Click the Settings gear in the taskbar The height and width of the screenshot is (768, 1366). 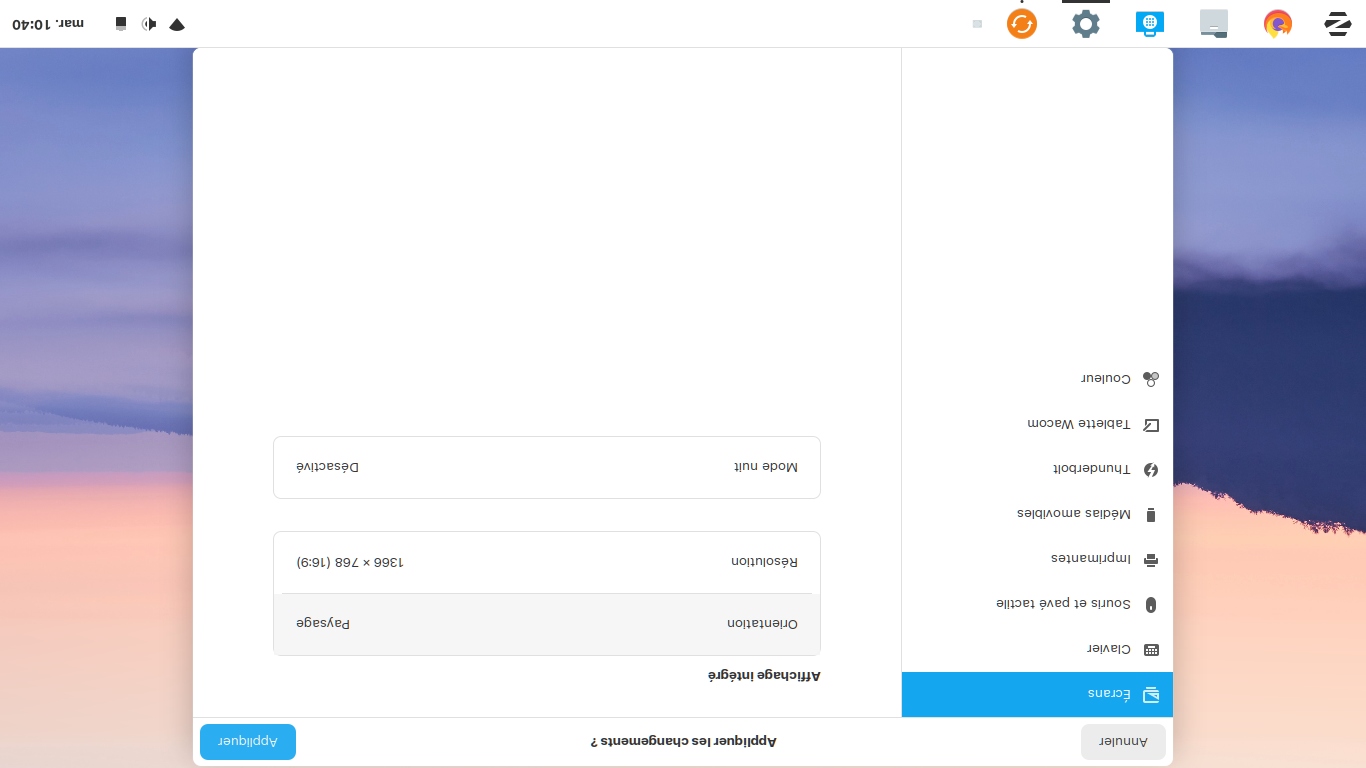click(1086, 23)
